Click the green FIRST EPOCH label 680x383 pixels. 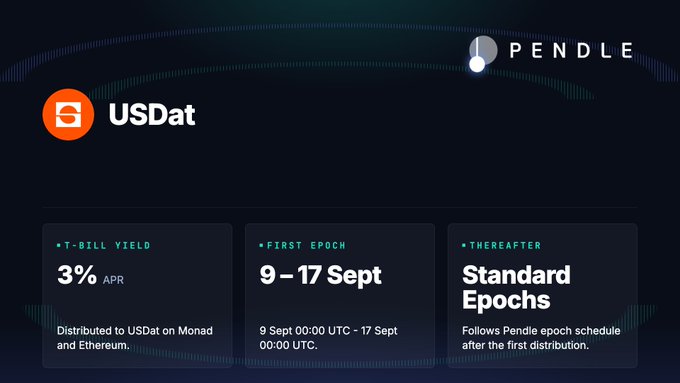tap(306, 246)
